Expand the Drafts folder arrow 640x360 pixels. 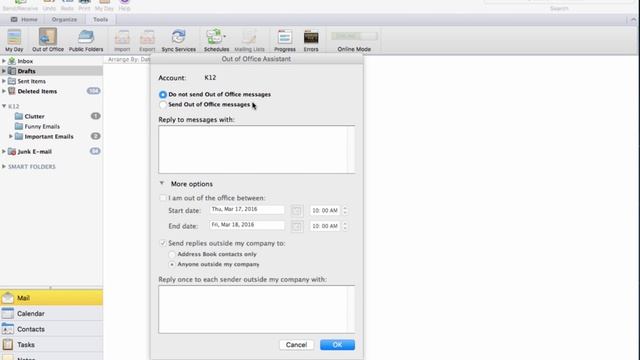coord(4,71)
